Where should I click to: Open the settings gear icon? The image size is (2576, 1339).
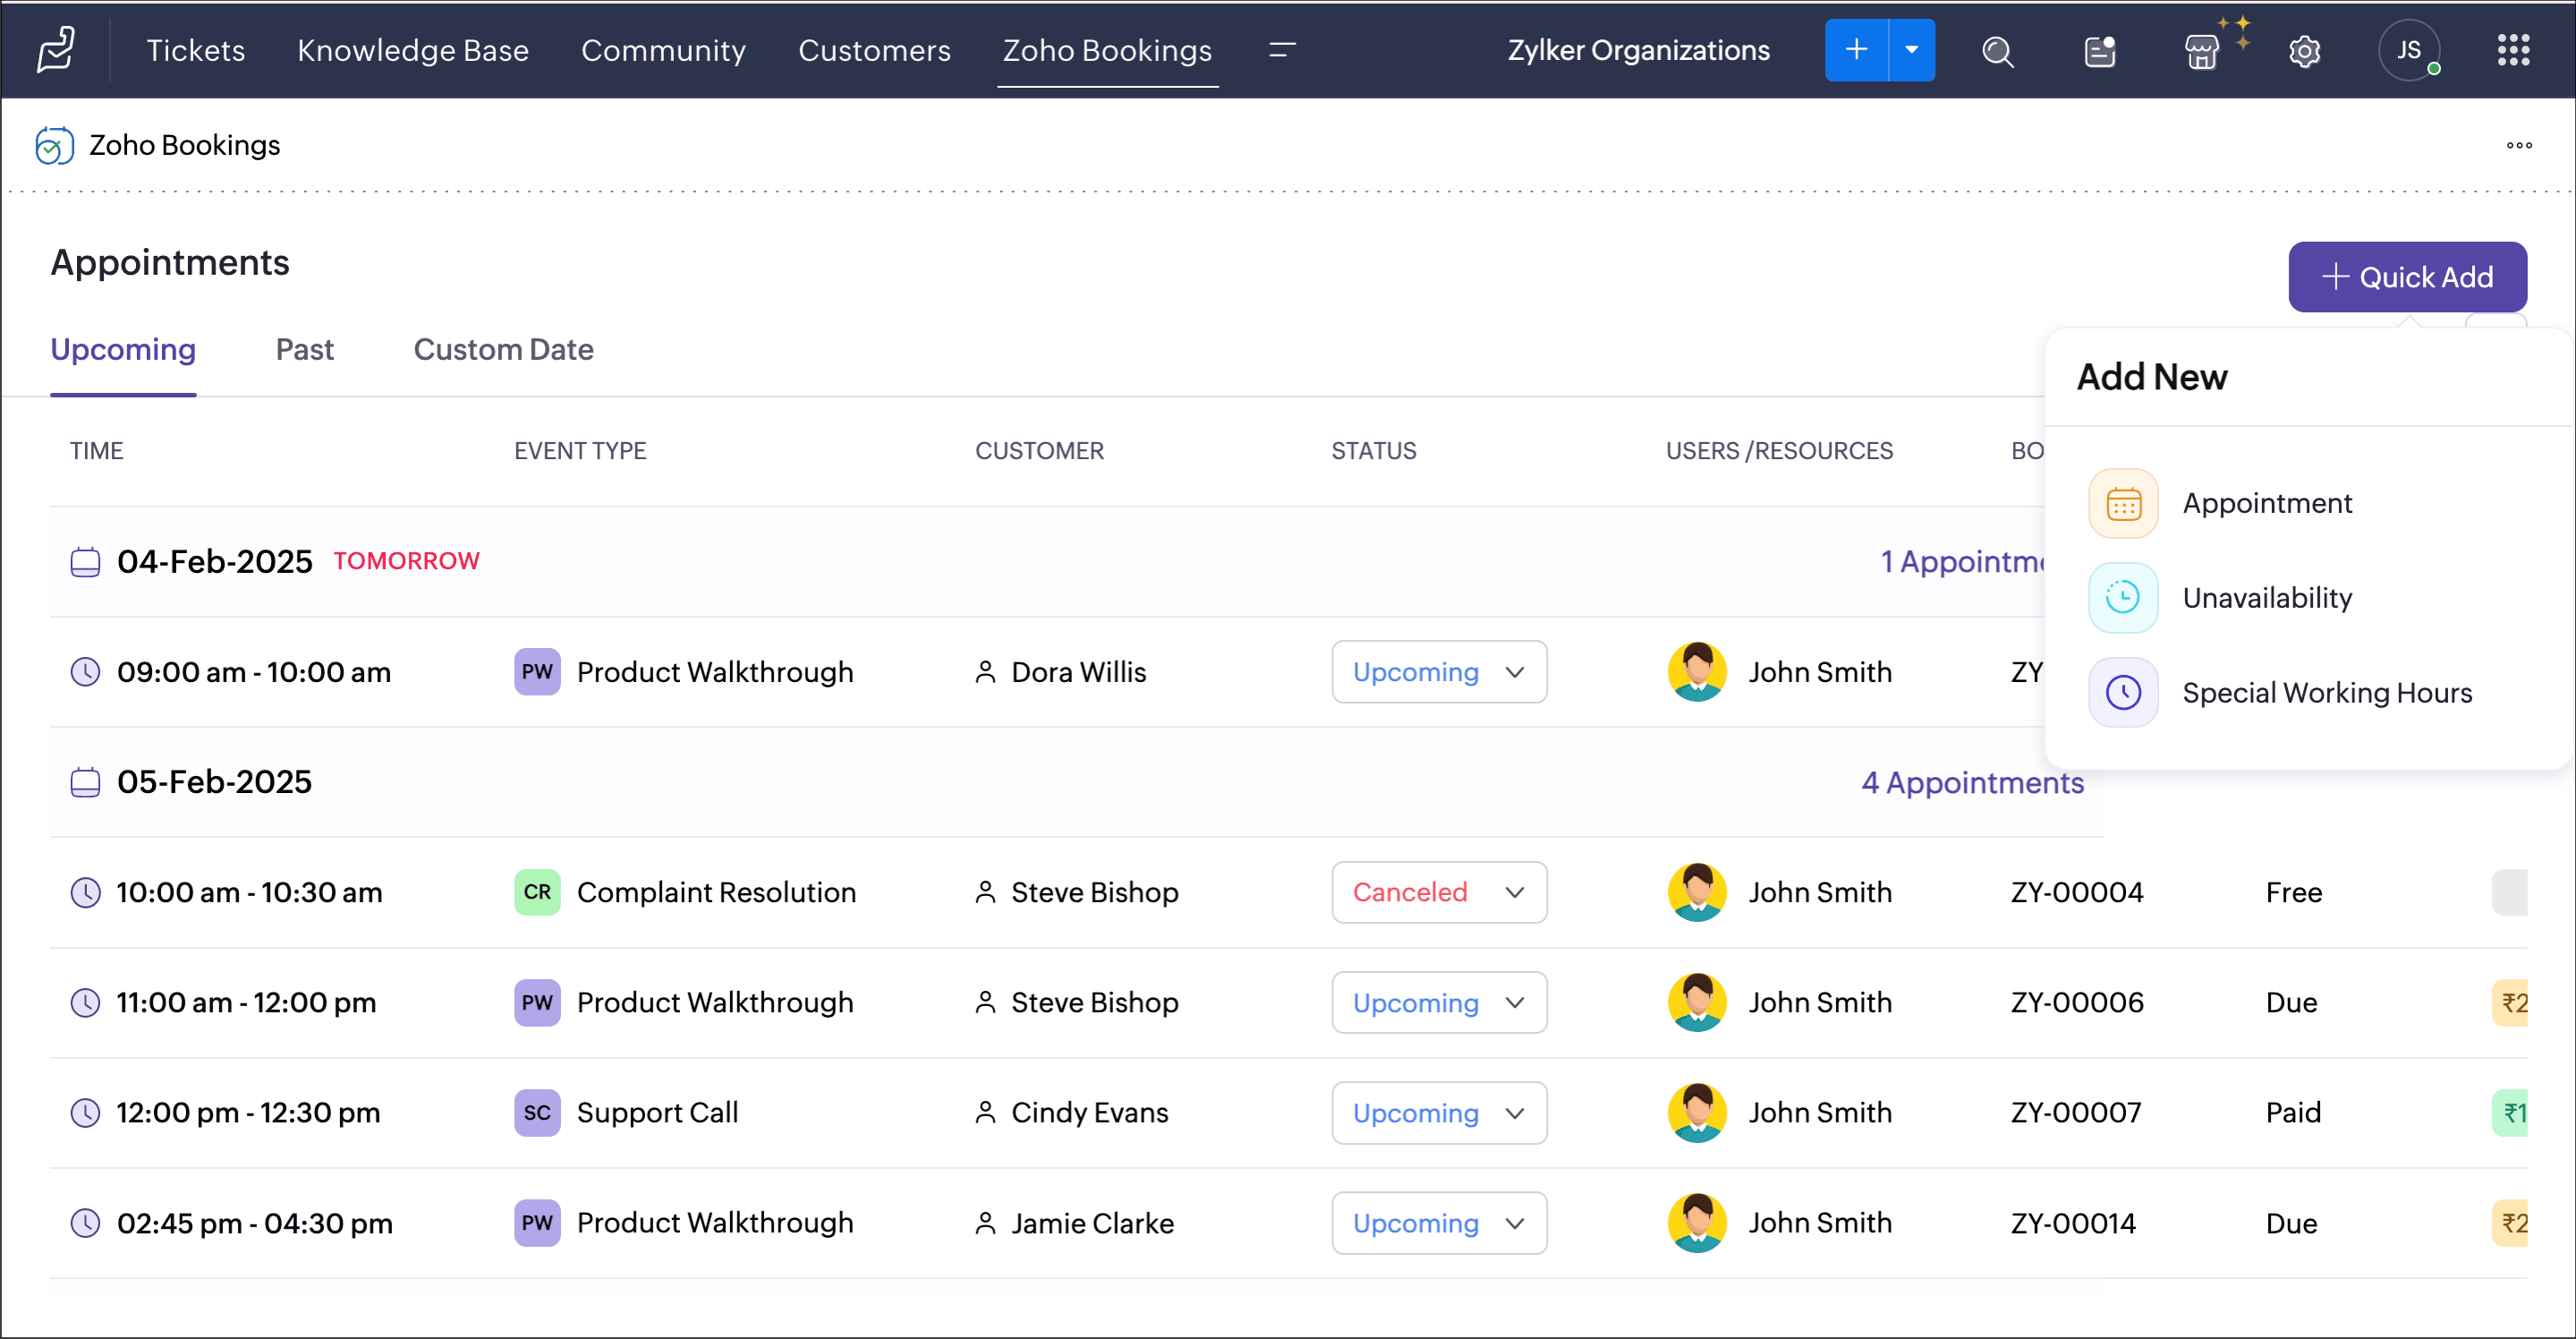pos(2304,51)
